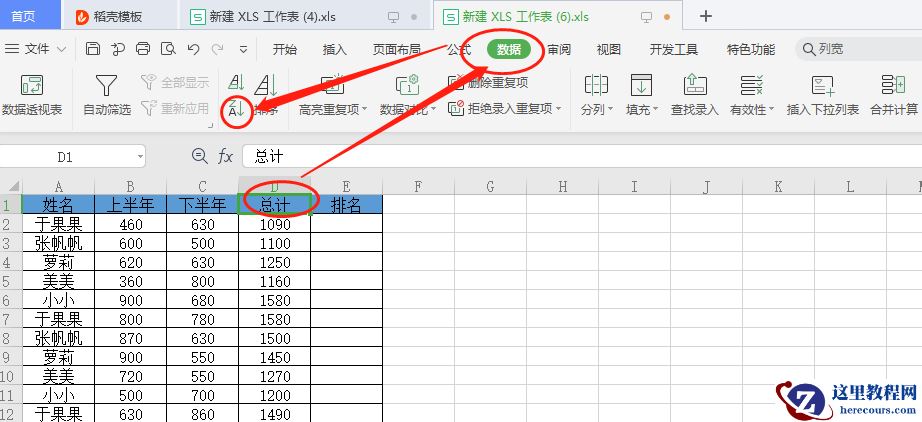
Task: Click the fx insert function icon
Action: [x=226, y=156]
